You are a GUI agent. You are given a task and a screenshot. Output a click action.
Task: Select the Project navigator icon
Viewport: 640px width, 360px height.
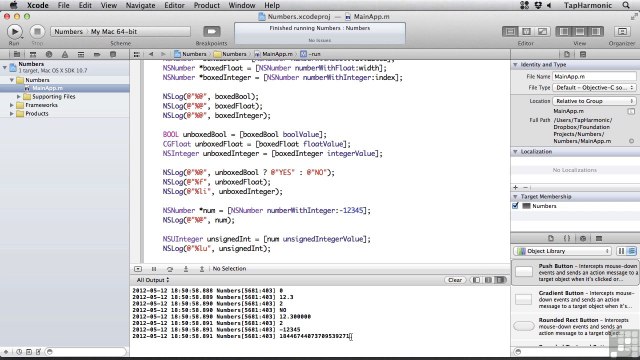pos(17,54)
